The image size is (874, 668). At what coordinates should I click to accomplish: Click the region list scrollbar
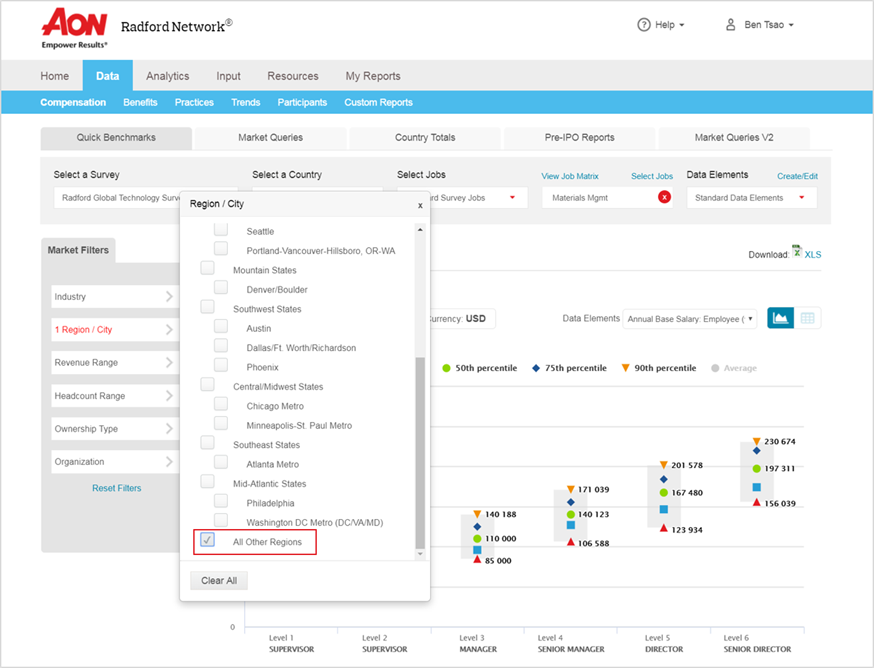coord(420,450)
